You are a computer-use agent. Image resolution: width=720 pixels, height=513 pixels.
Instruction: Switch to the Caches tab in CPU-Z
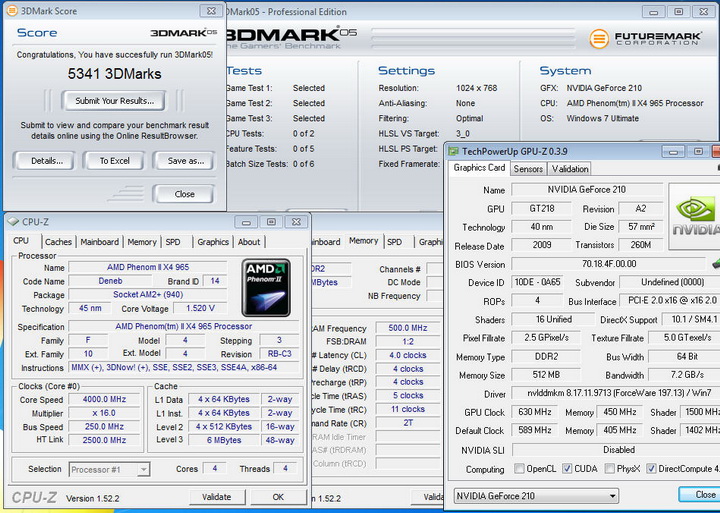click(x=58, y=242)
